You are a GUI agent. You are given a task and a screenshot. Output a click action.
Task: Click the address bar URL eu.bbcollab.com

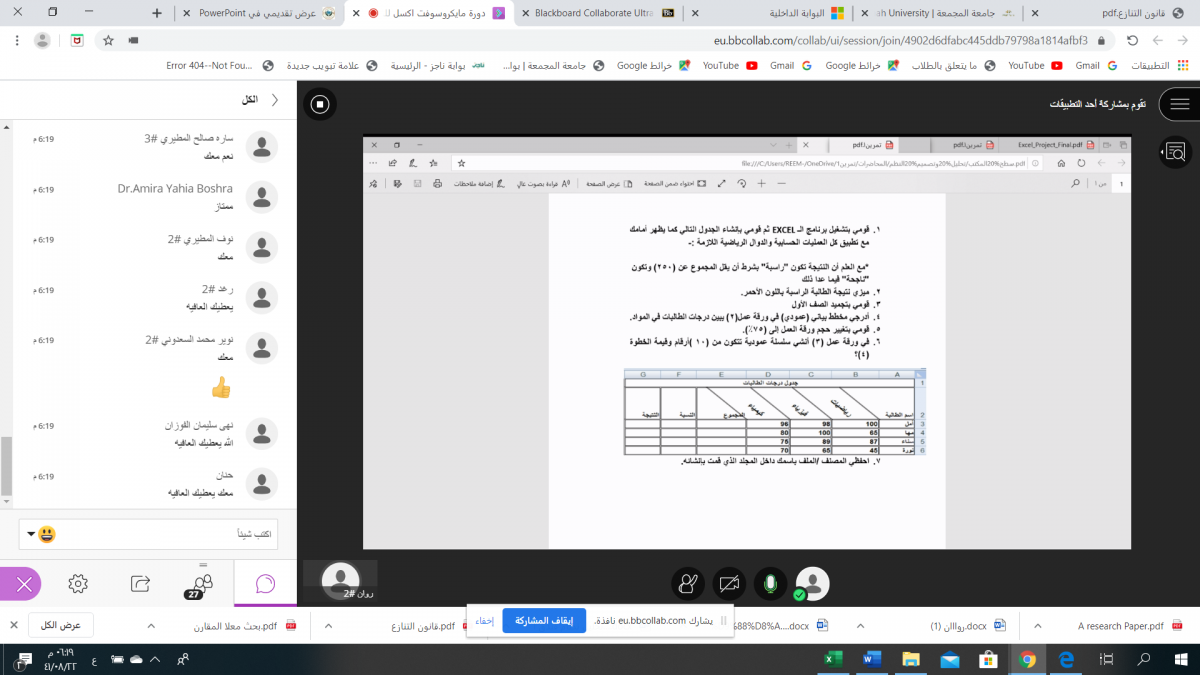pos(900,41)
